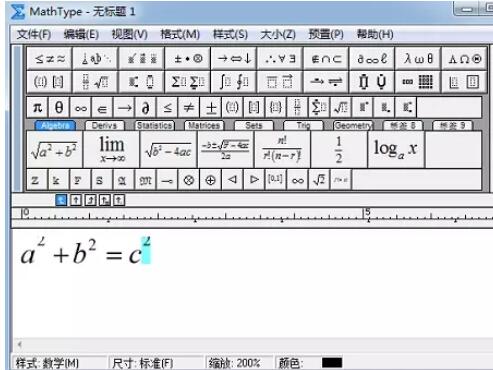
Task: Open the 视图(V) menu
Action: [129, 34]
